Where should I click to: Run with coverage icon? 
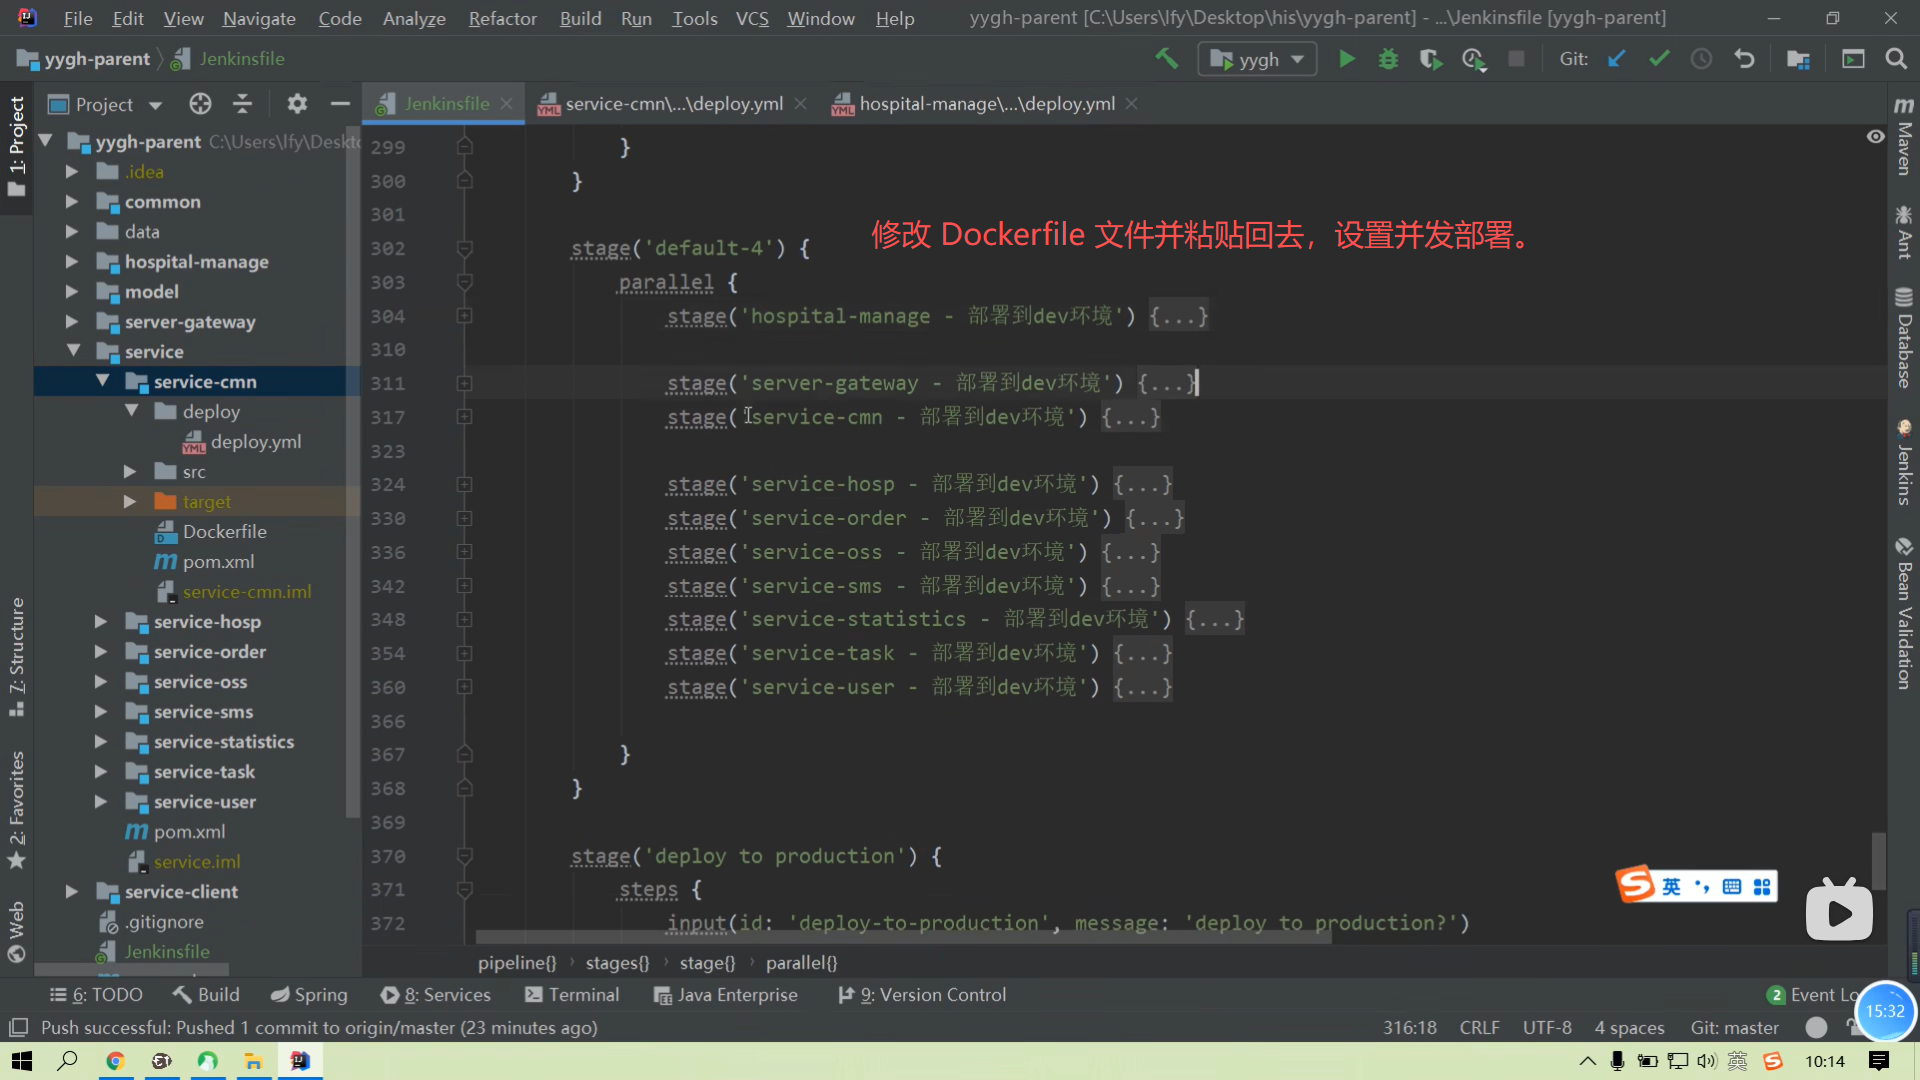(1431, 59)
